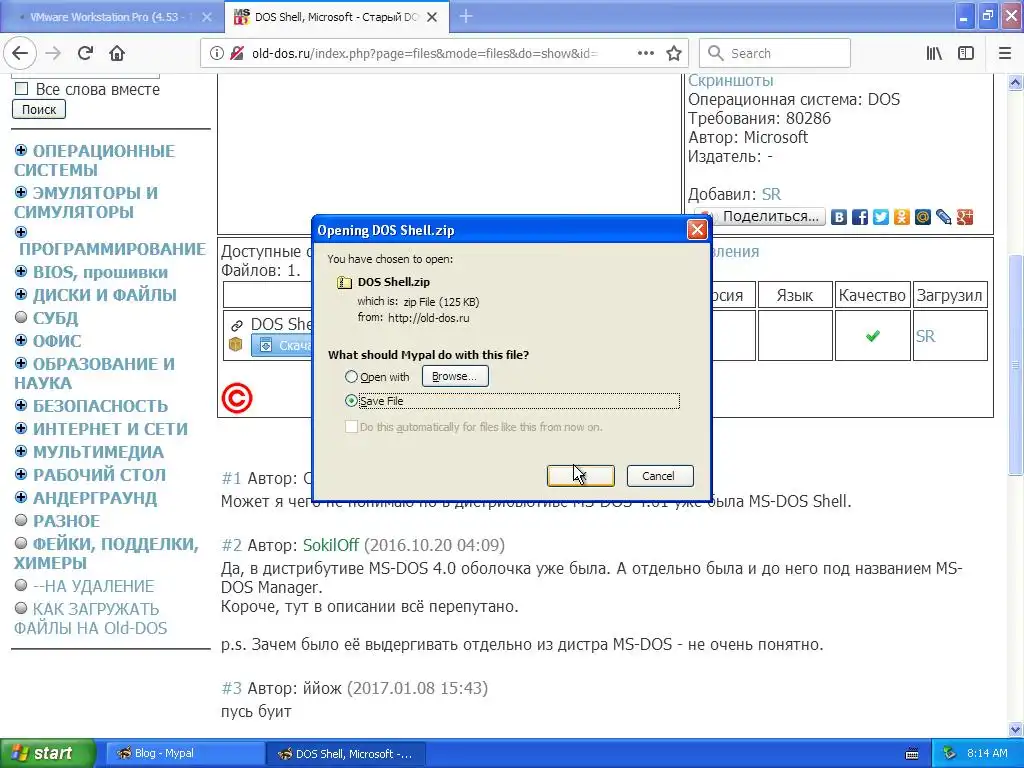Click the red copyright symbol icon
Screen dimensions: 1024x768
(x=236, y=398)
